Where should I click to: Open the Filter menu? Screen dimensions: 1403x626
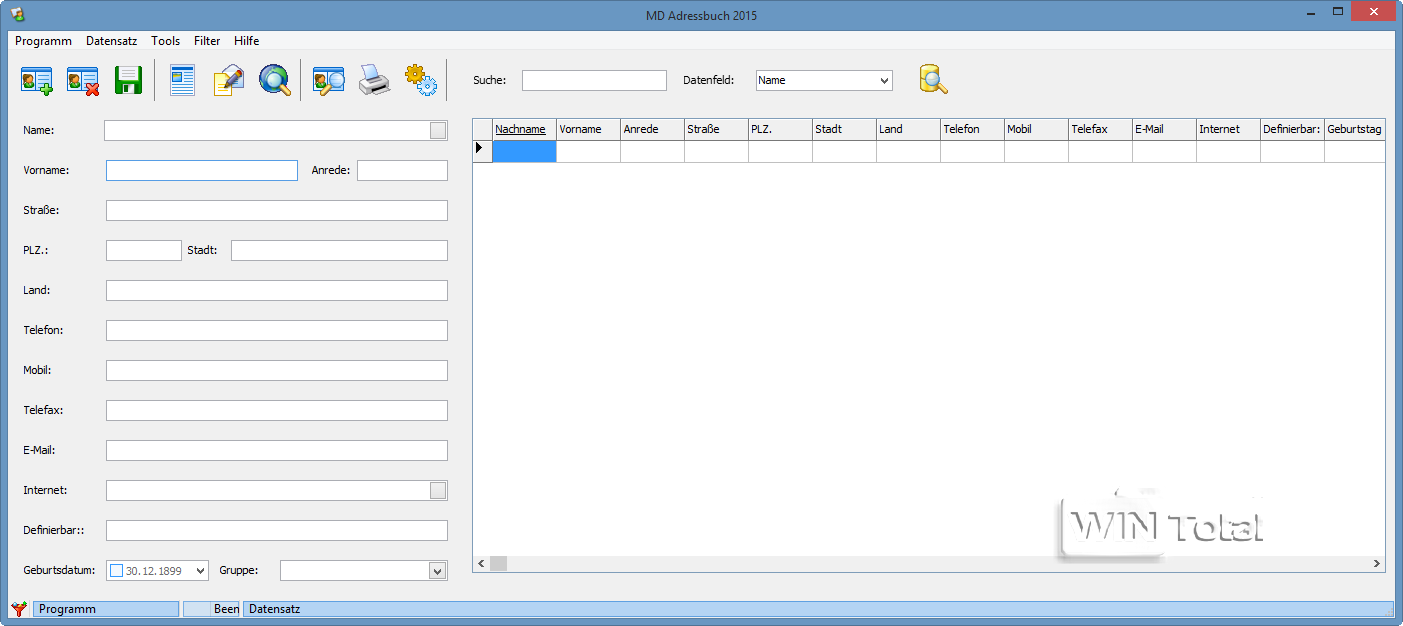click(x=207, y=41)
